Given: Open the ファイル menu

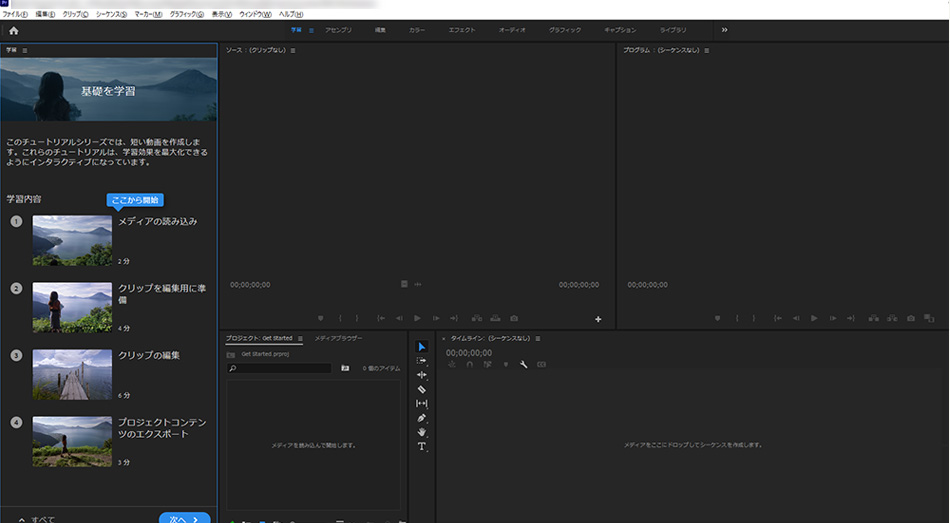Looking at the screenshot, I should [x=15, y=15].
